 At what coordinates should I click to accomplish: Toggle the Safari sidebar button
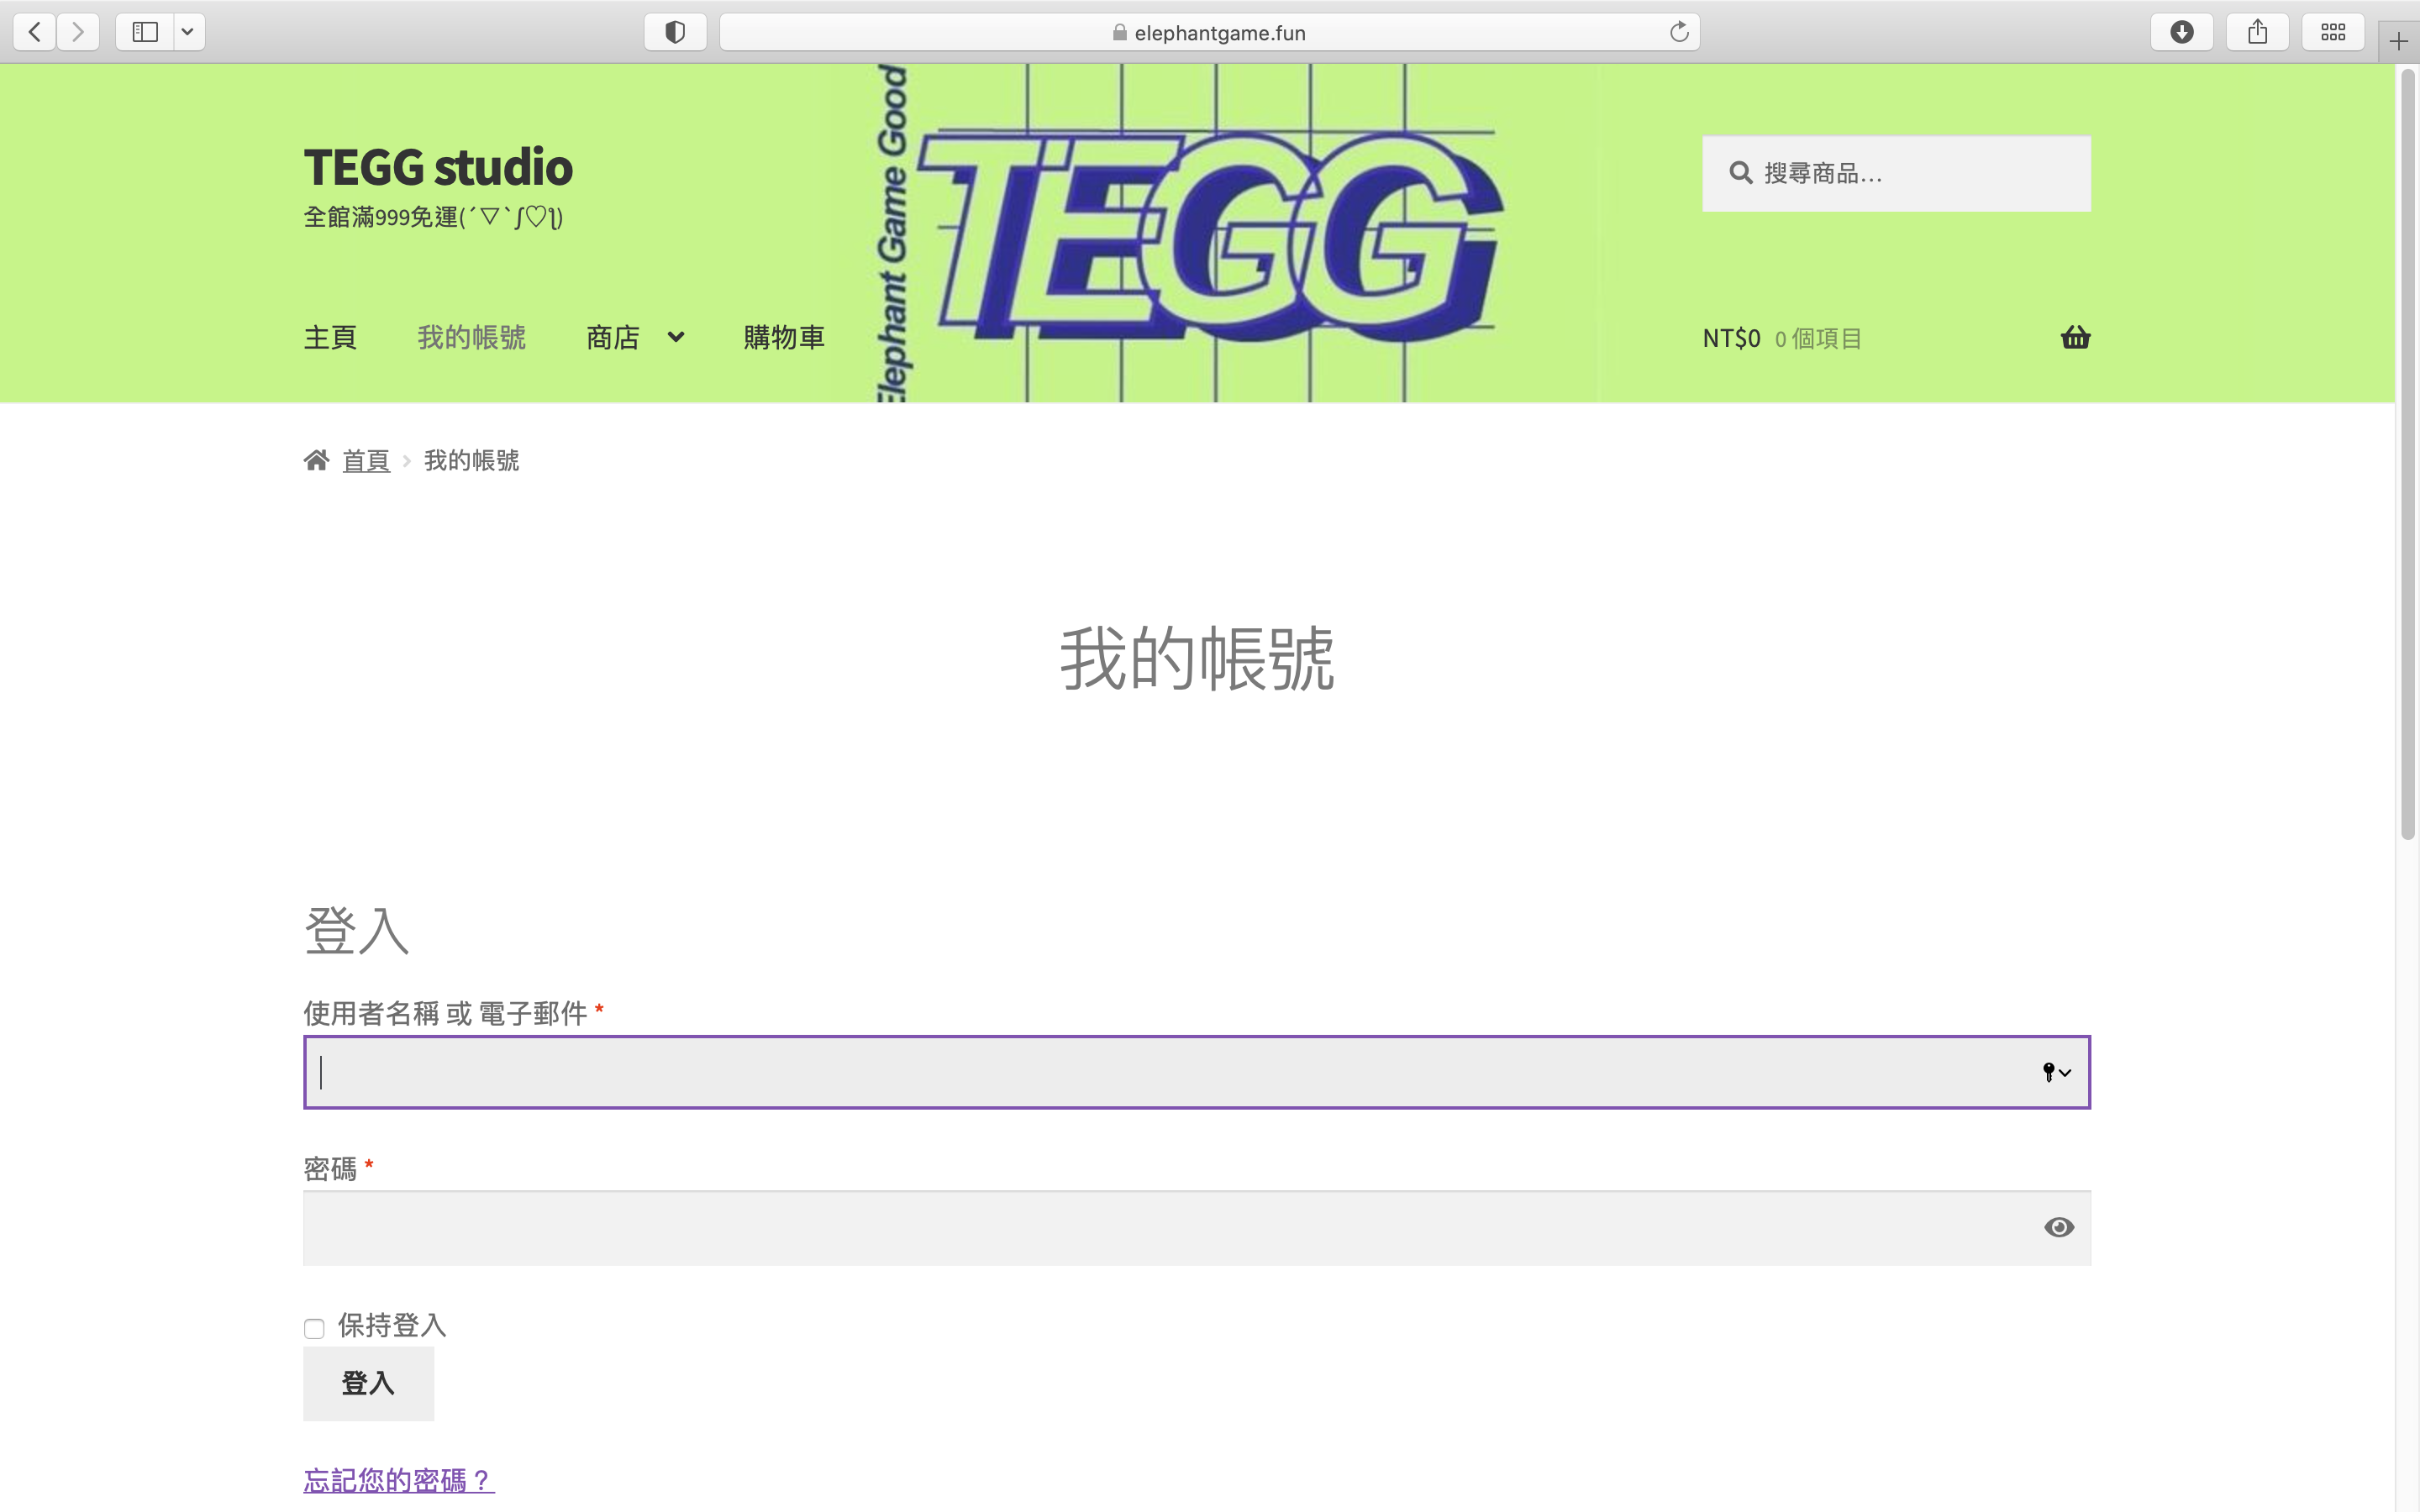tap(145, 32)
